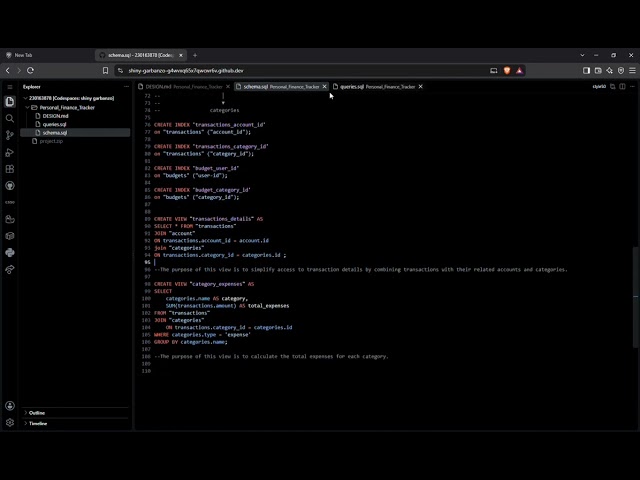Open Brave Leo AI assistant icon

click(x=609, y=71)
